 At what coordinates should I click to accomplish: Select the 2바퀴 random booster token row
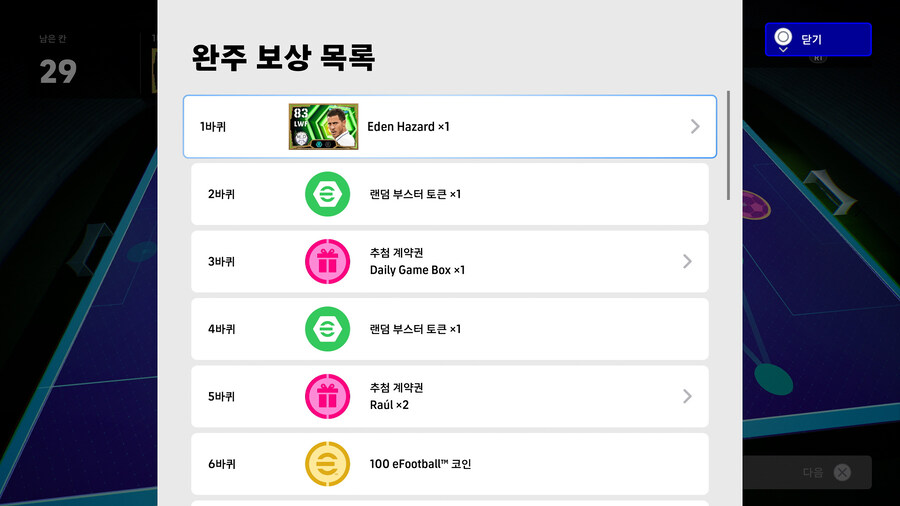click(x=450, y=194)
